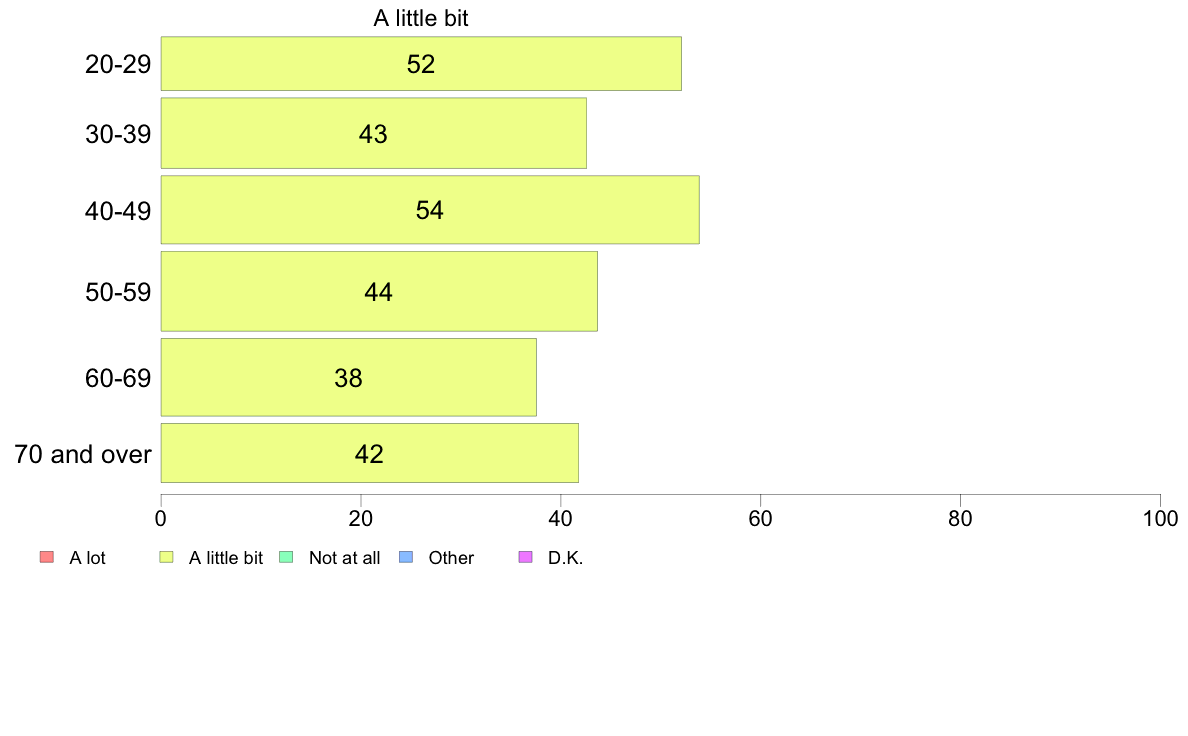This screenshot has height=736, width=1188.
Task: Select the 70 and over bar showing 42
Action: click(x=370, y=453)
